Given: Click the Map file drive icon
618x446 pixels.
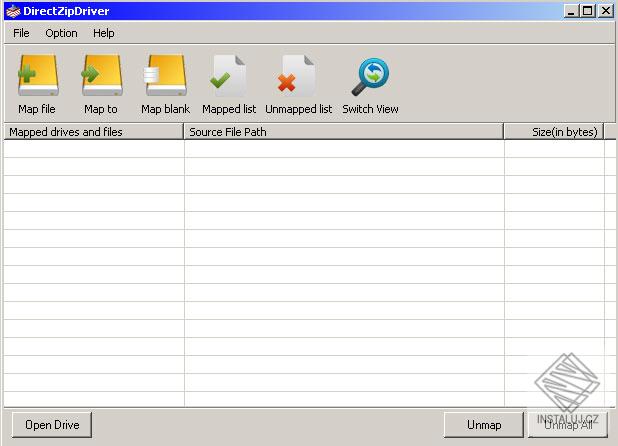Looking at the screenshot, I should 38,75.
